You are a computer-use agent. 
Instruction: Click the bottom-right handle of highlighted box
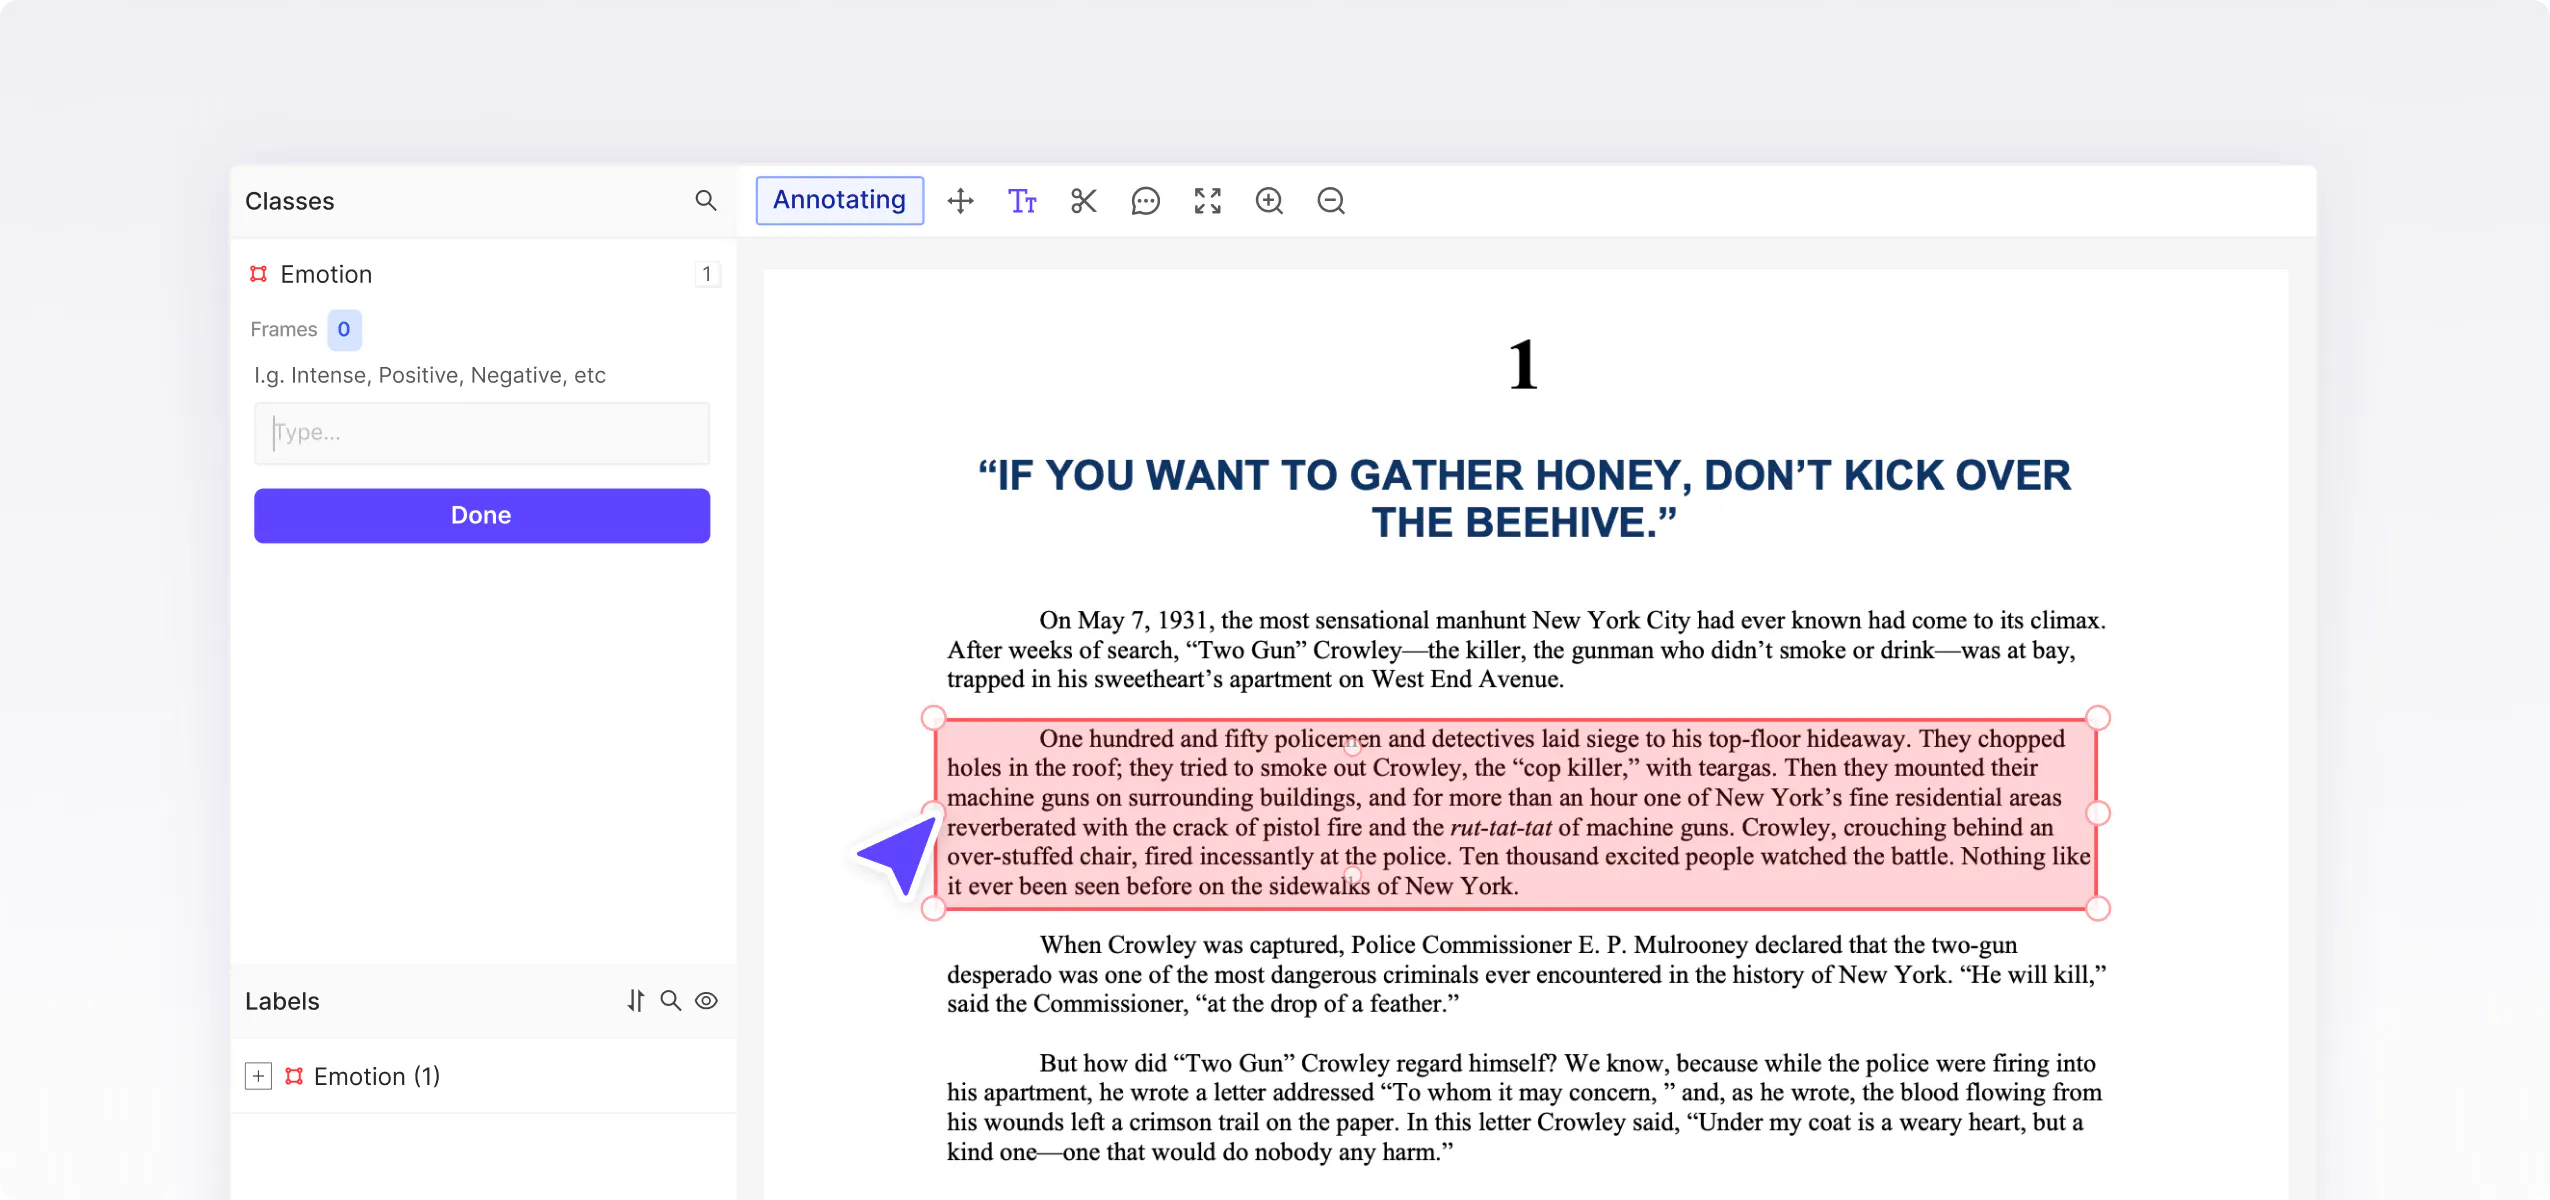(x=2098, y=908)
